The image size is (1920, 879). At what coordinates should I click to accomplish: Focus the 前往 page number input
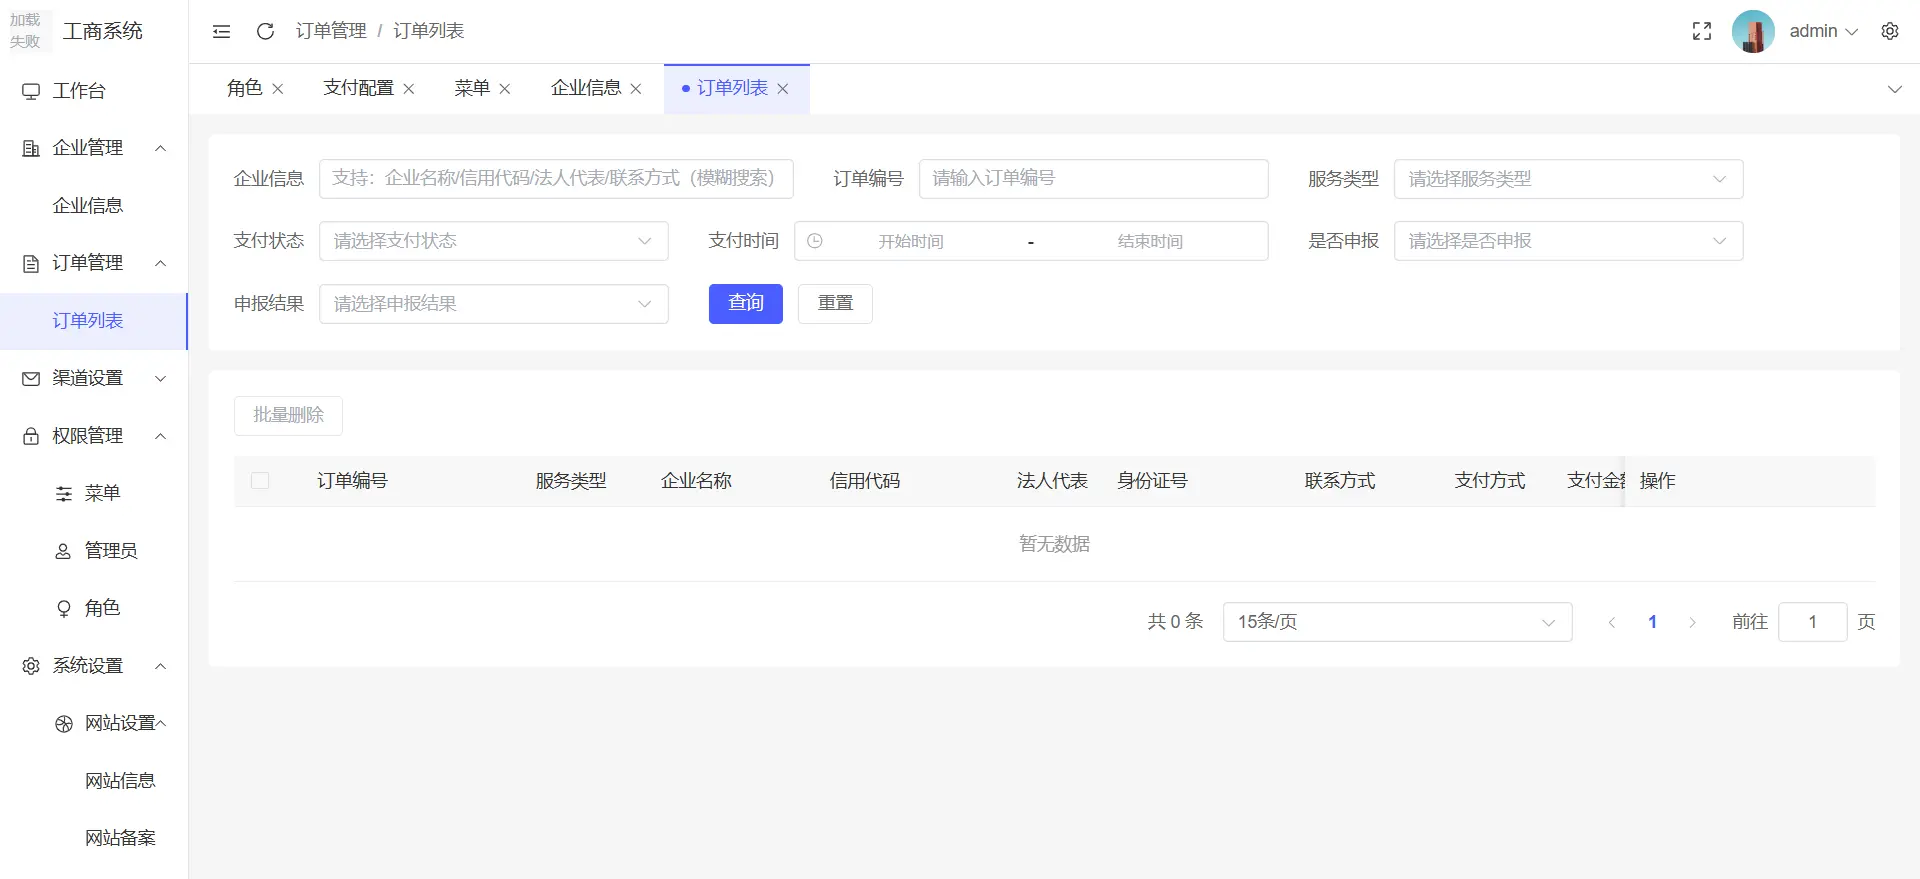(1812, 622)
